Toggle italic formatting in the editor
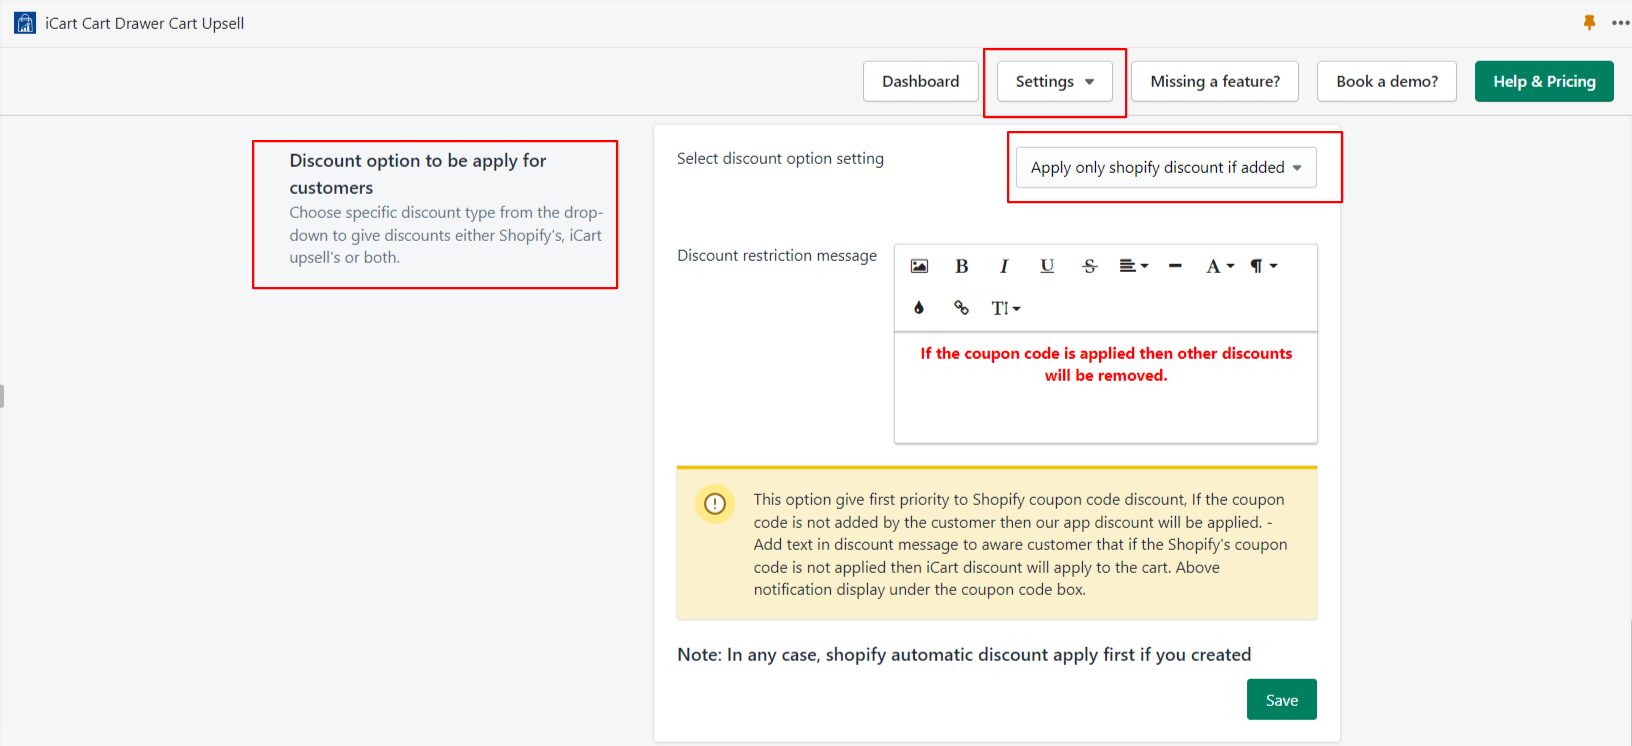1632x746 pixels. tap(1004, 266)
